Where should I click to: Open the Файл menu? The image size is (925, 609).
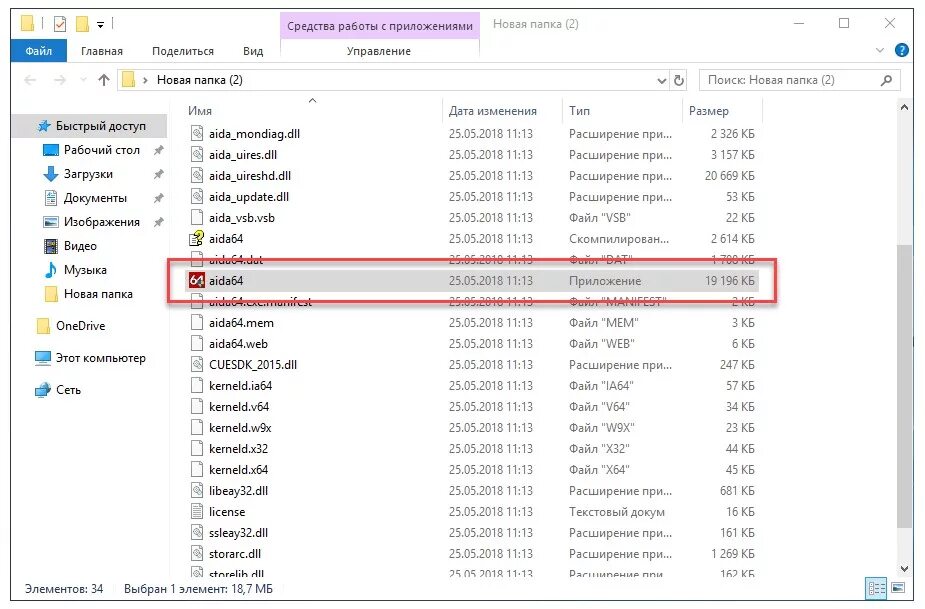(38, 51)
